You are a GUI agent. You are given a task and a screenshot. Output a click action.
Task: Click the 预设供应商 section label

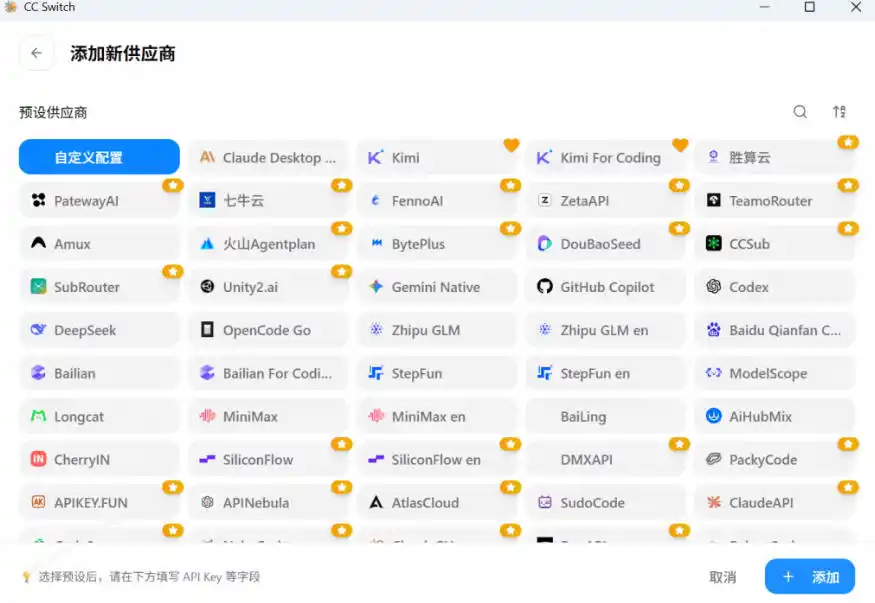[x=53, y=113]
